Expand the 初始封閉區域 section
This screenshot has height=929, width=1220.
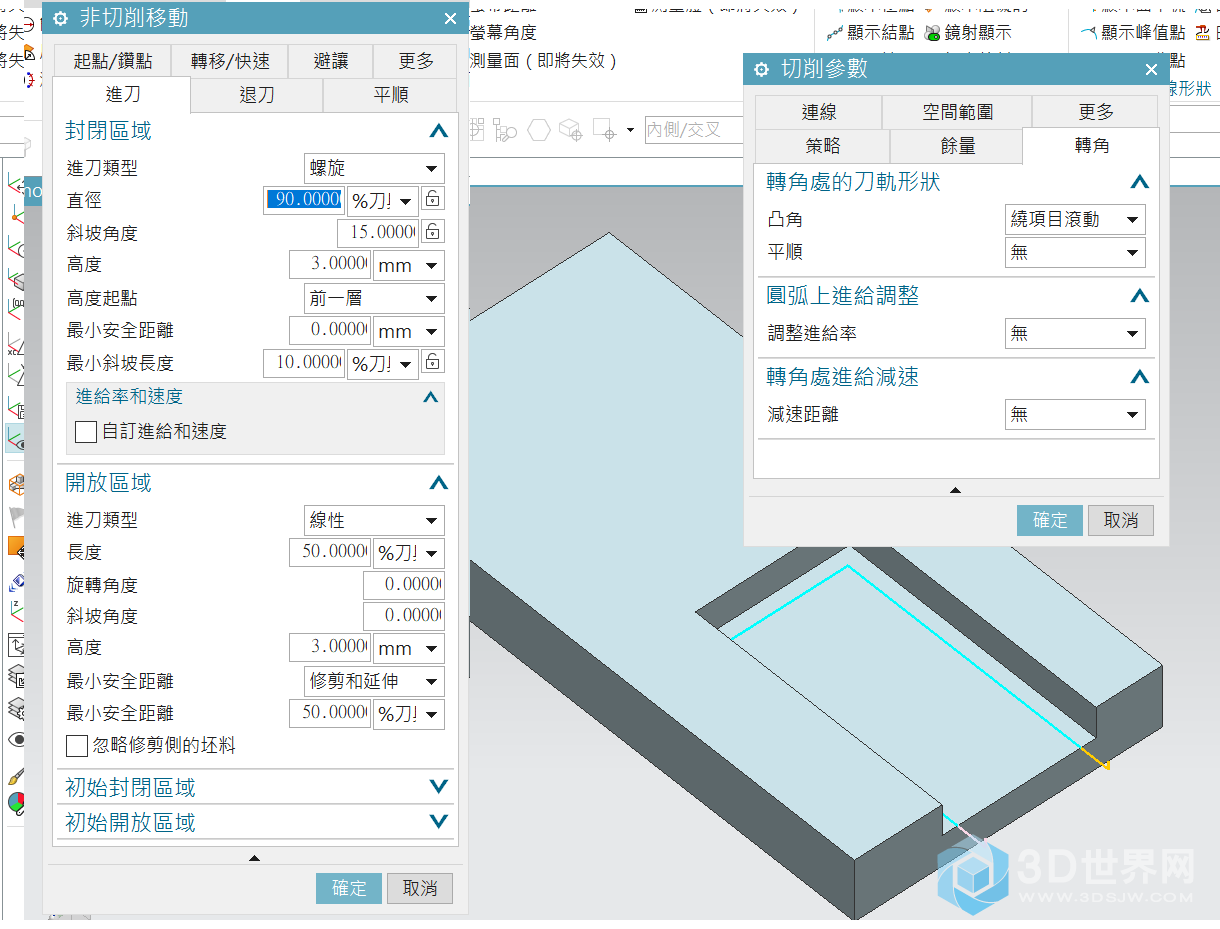438,787
